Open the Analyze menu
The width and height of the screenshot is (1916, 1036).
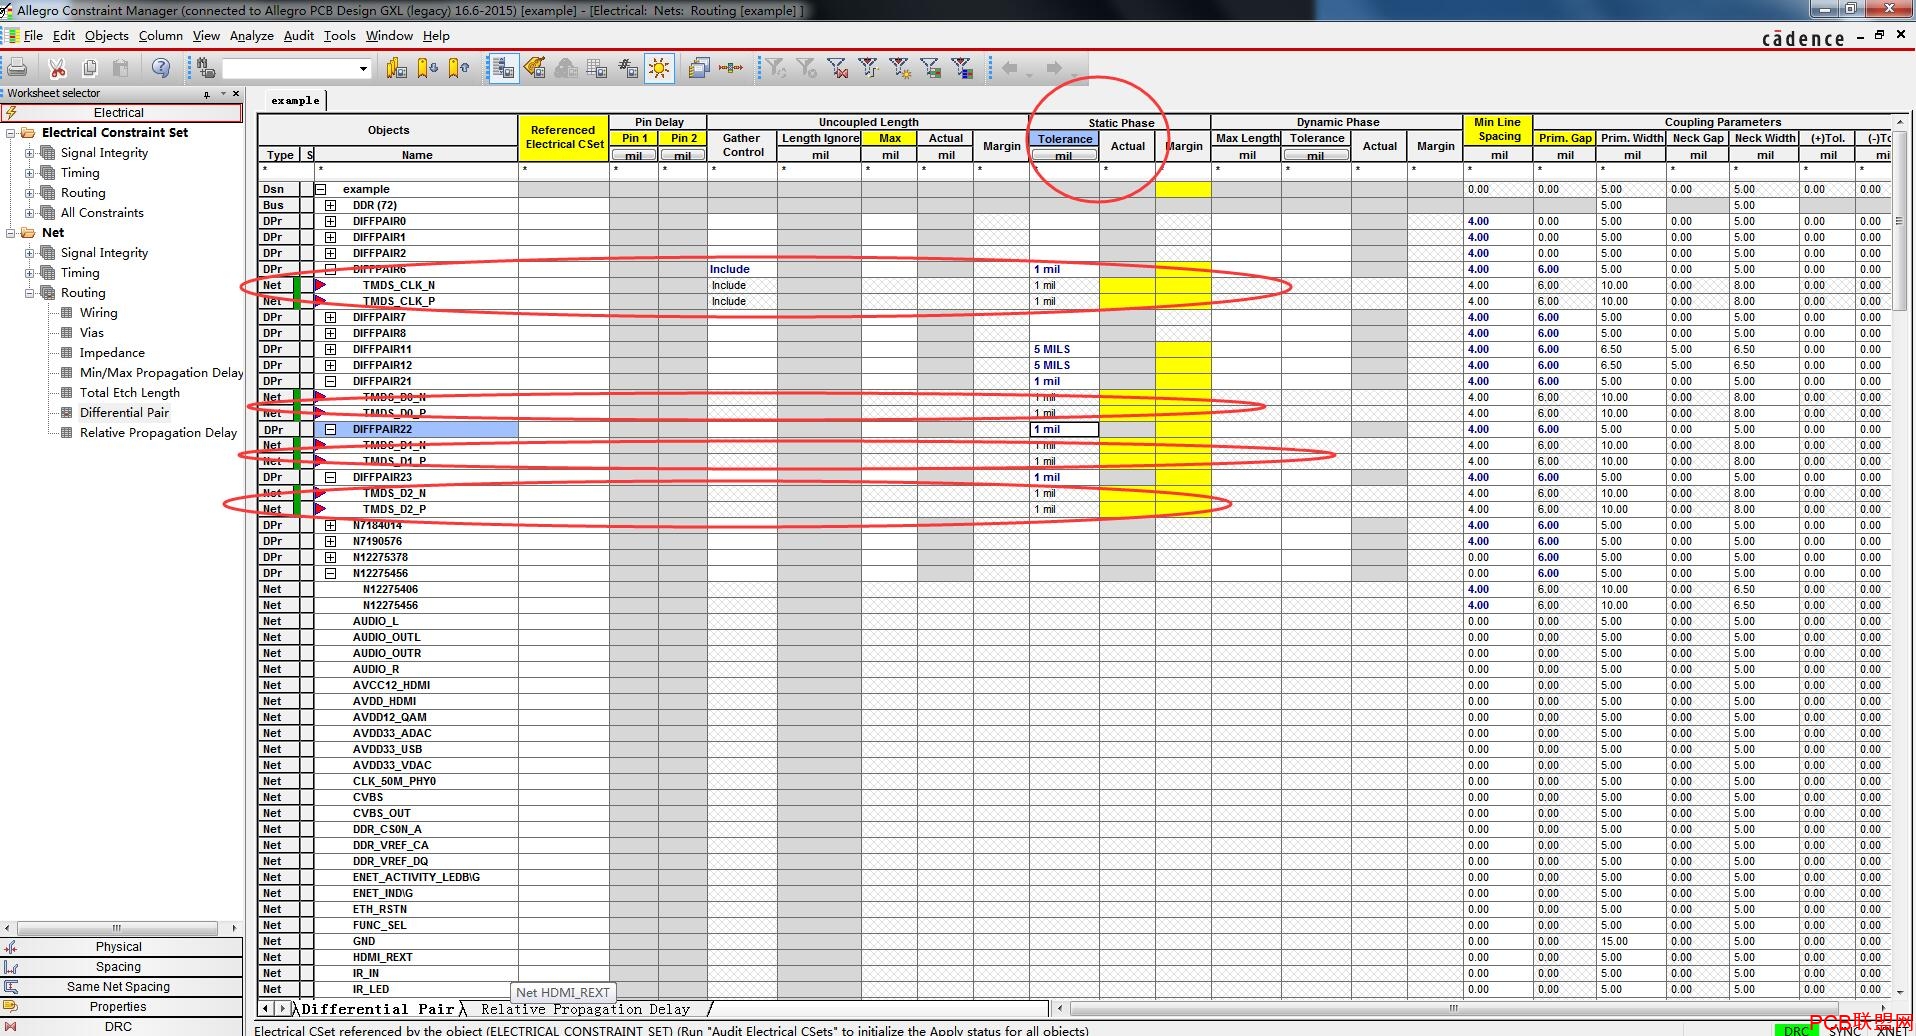click(251, 35)
